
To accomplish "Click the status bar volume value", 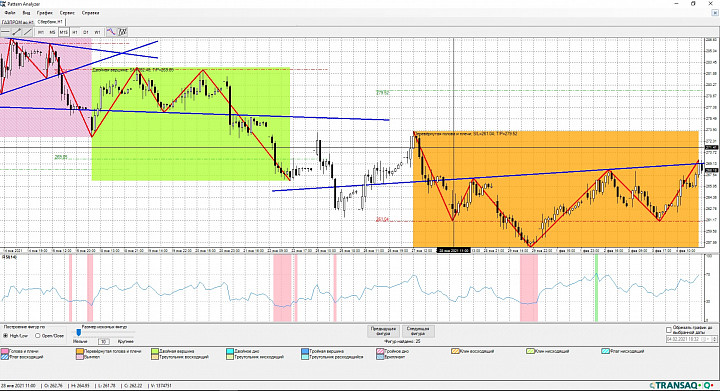I will 160,386.
